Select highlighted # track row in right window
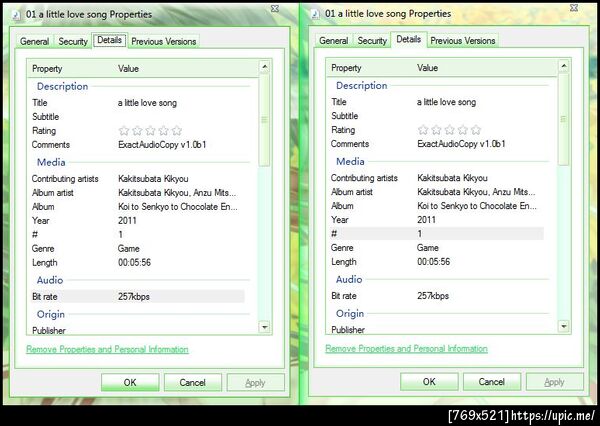The width and height of the screenshot is (600, 426). coord(437,234)
